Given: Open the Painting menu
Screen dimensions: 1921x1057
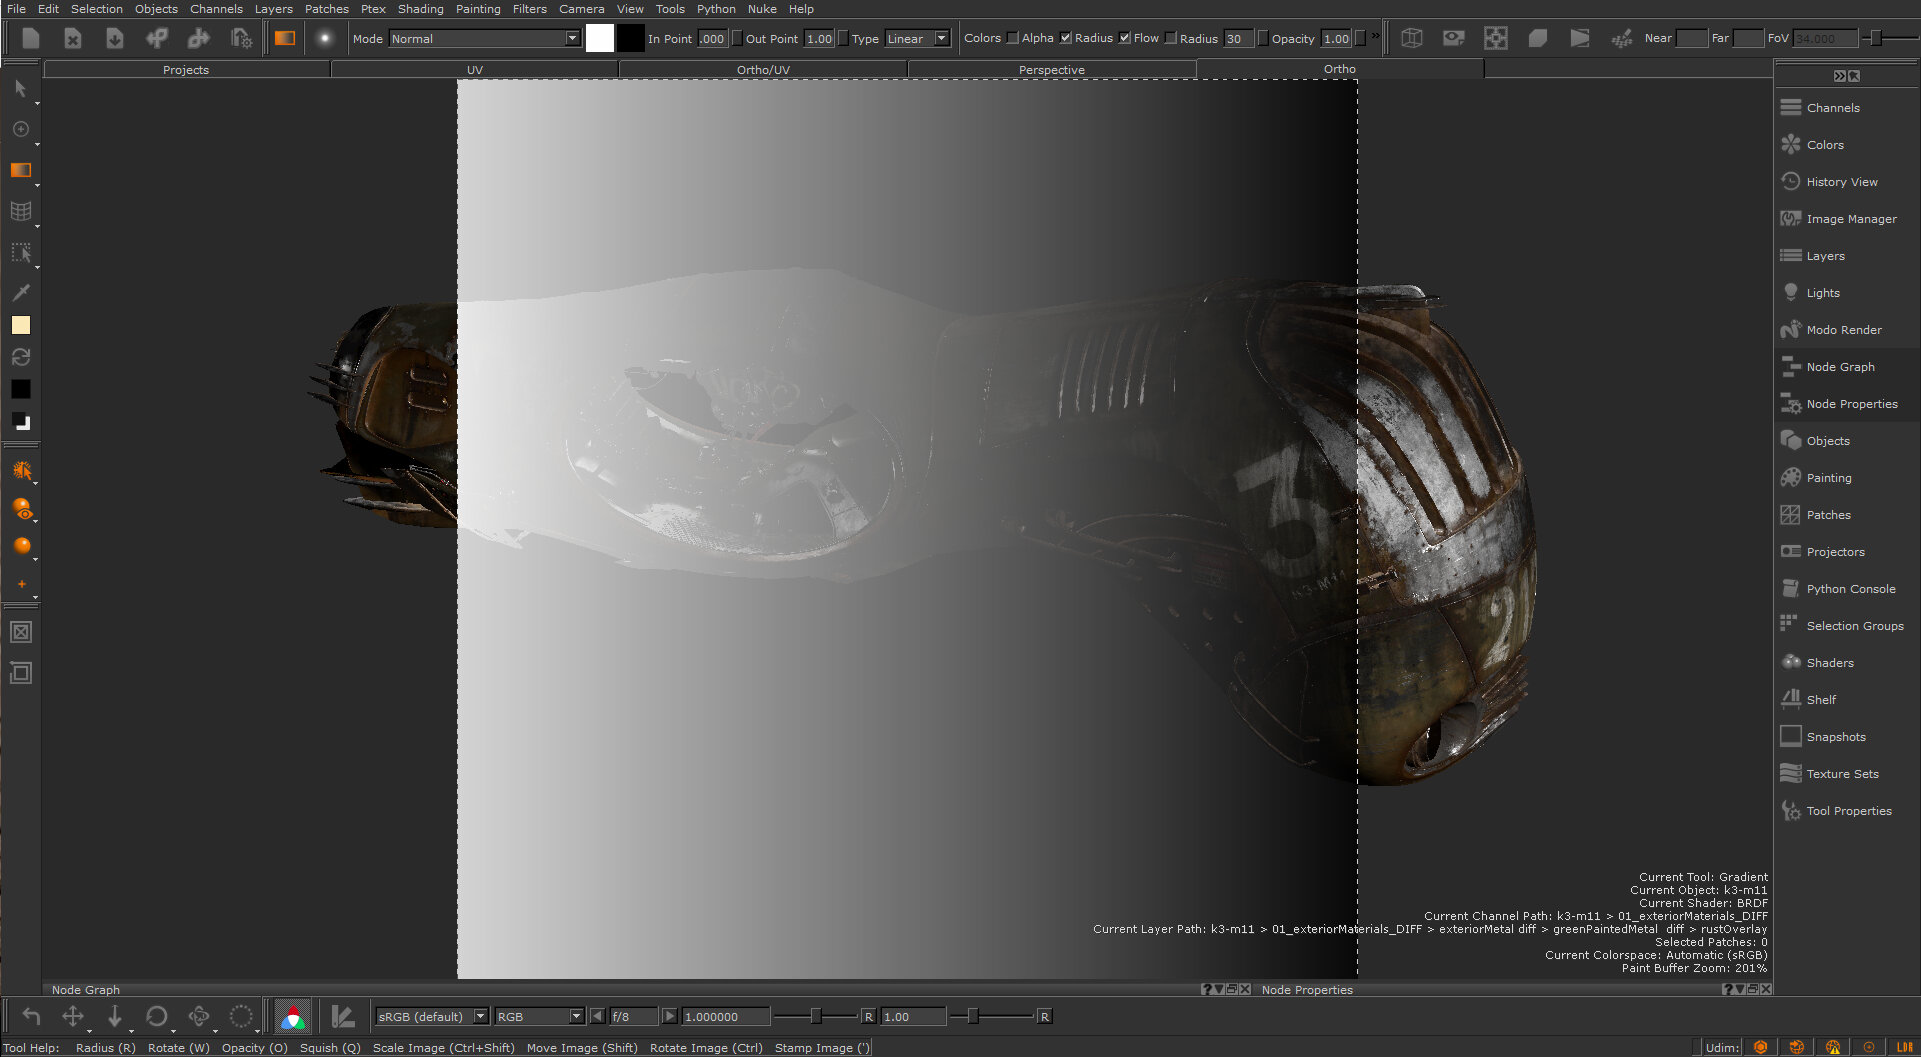Looking at the screenshot, I should pos(477,9).
